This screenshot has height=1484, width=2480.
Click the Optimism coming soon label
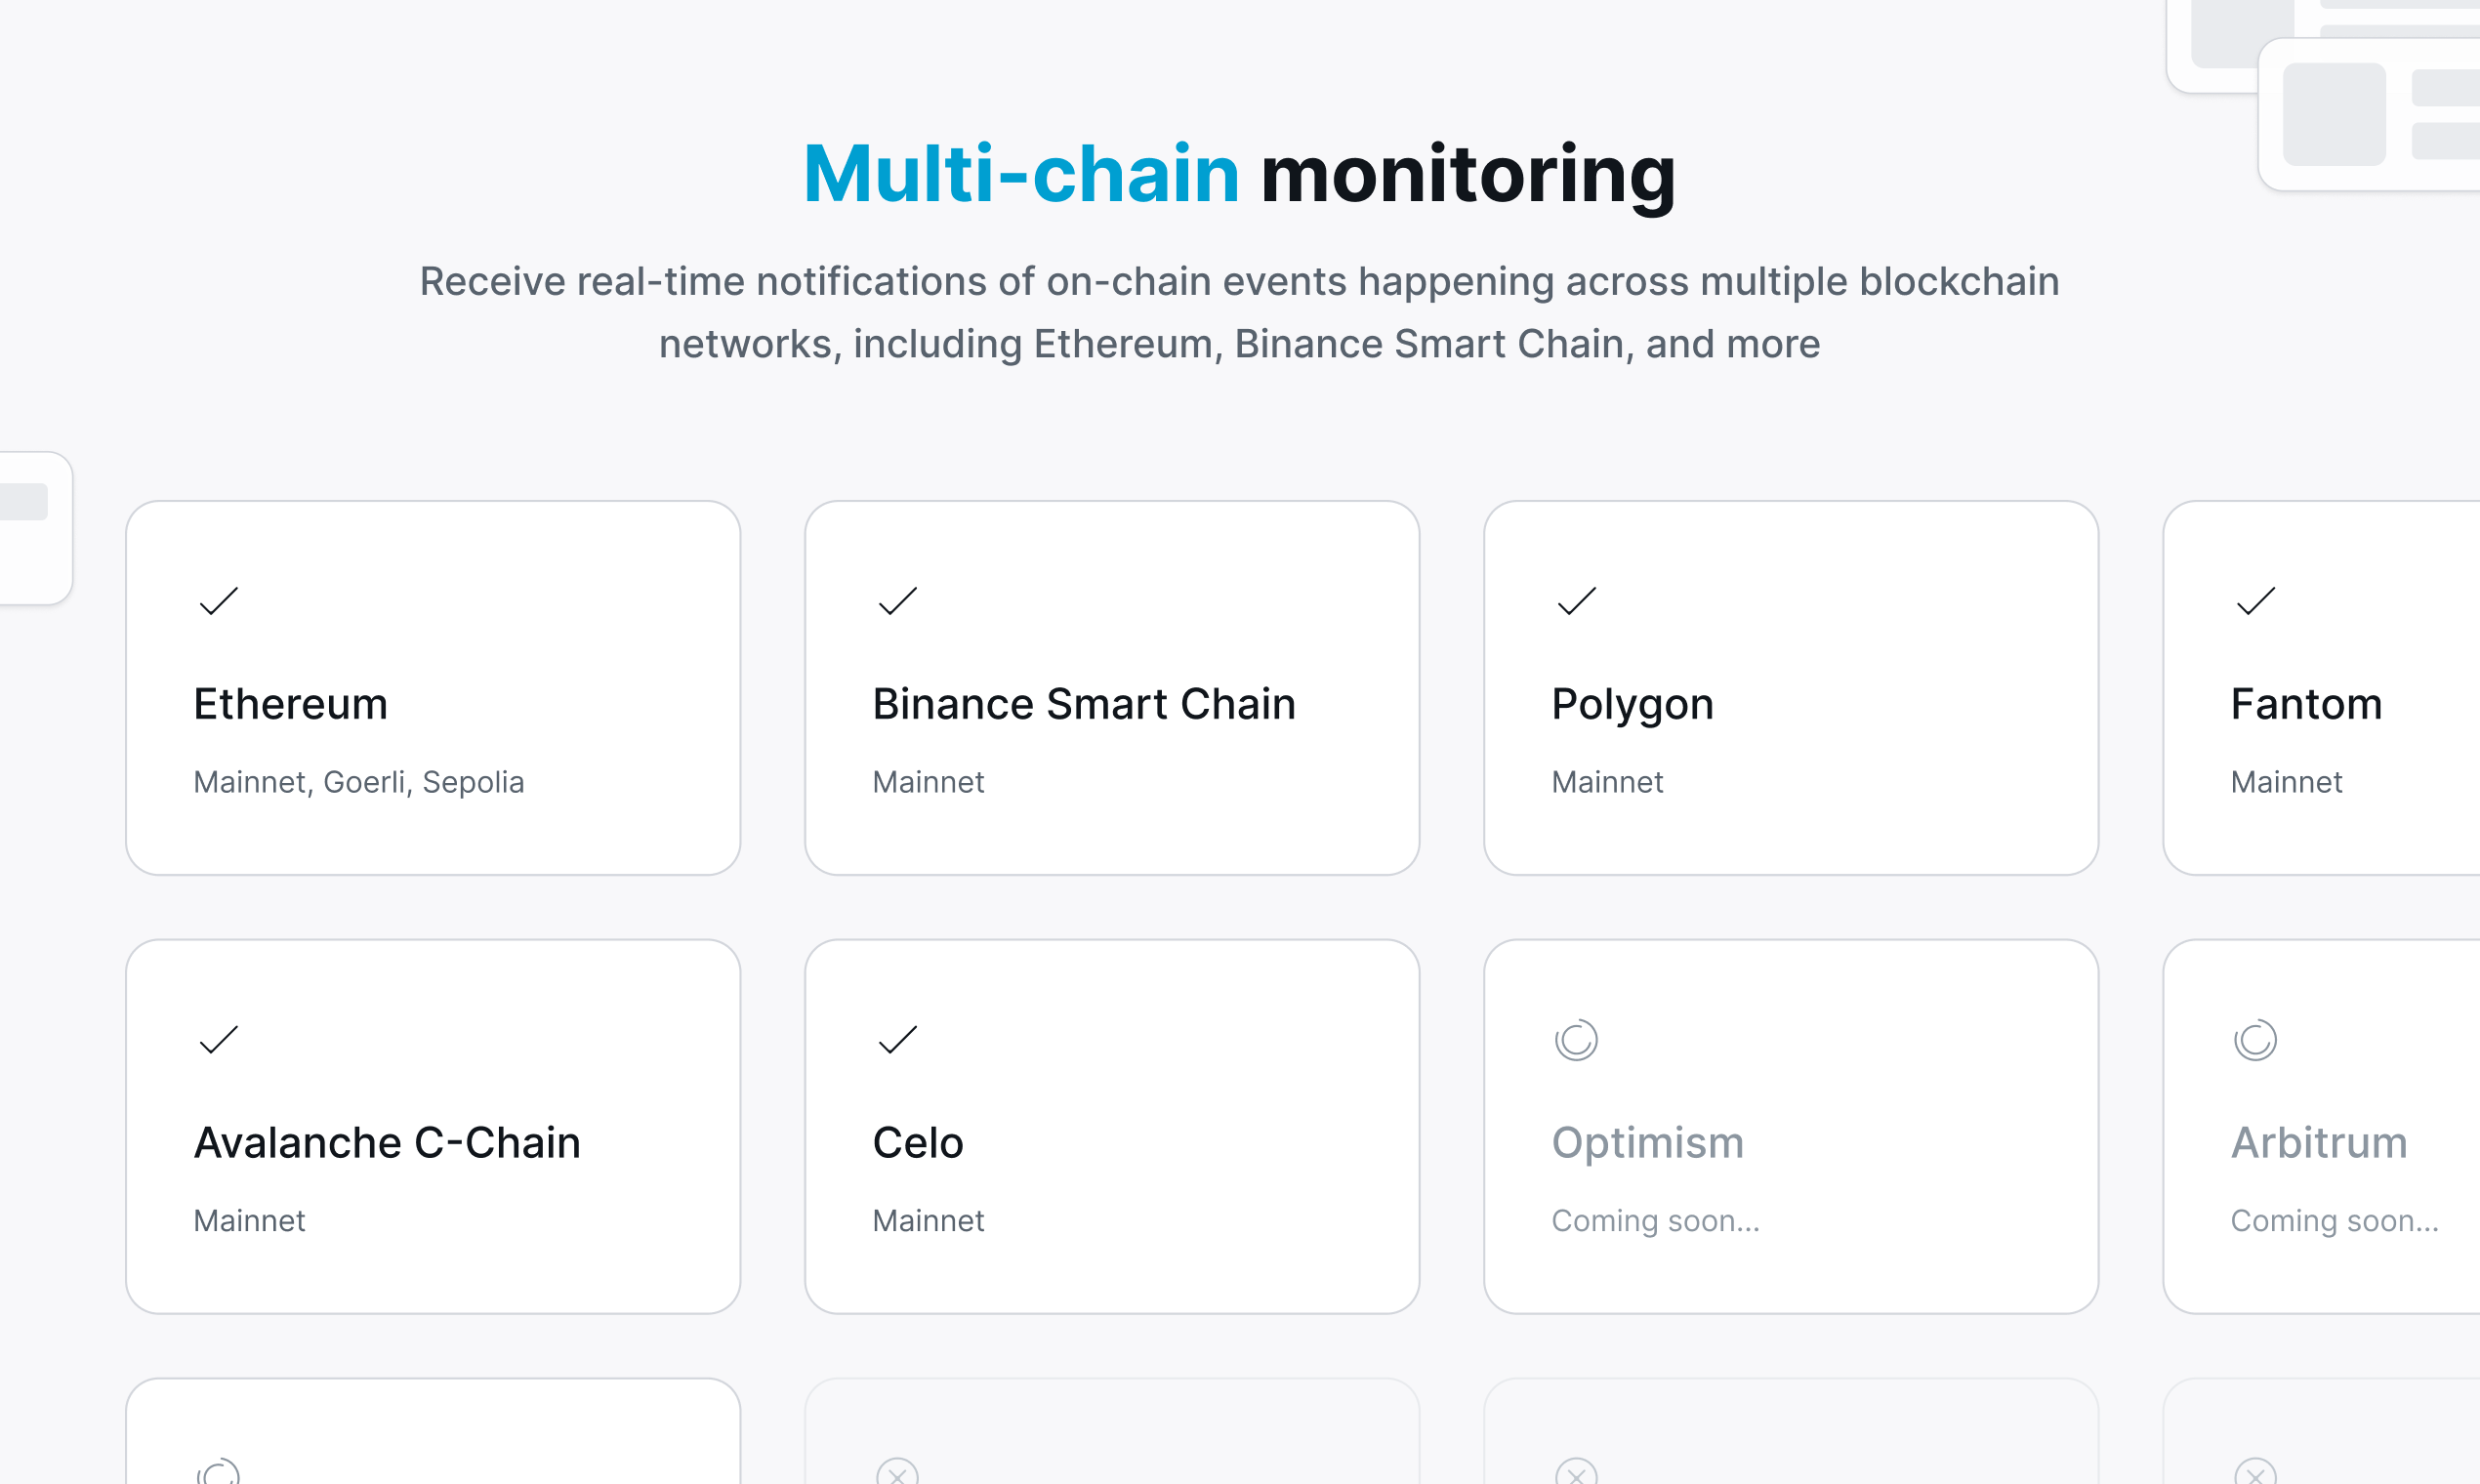pos(1655,1221)
